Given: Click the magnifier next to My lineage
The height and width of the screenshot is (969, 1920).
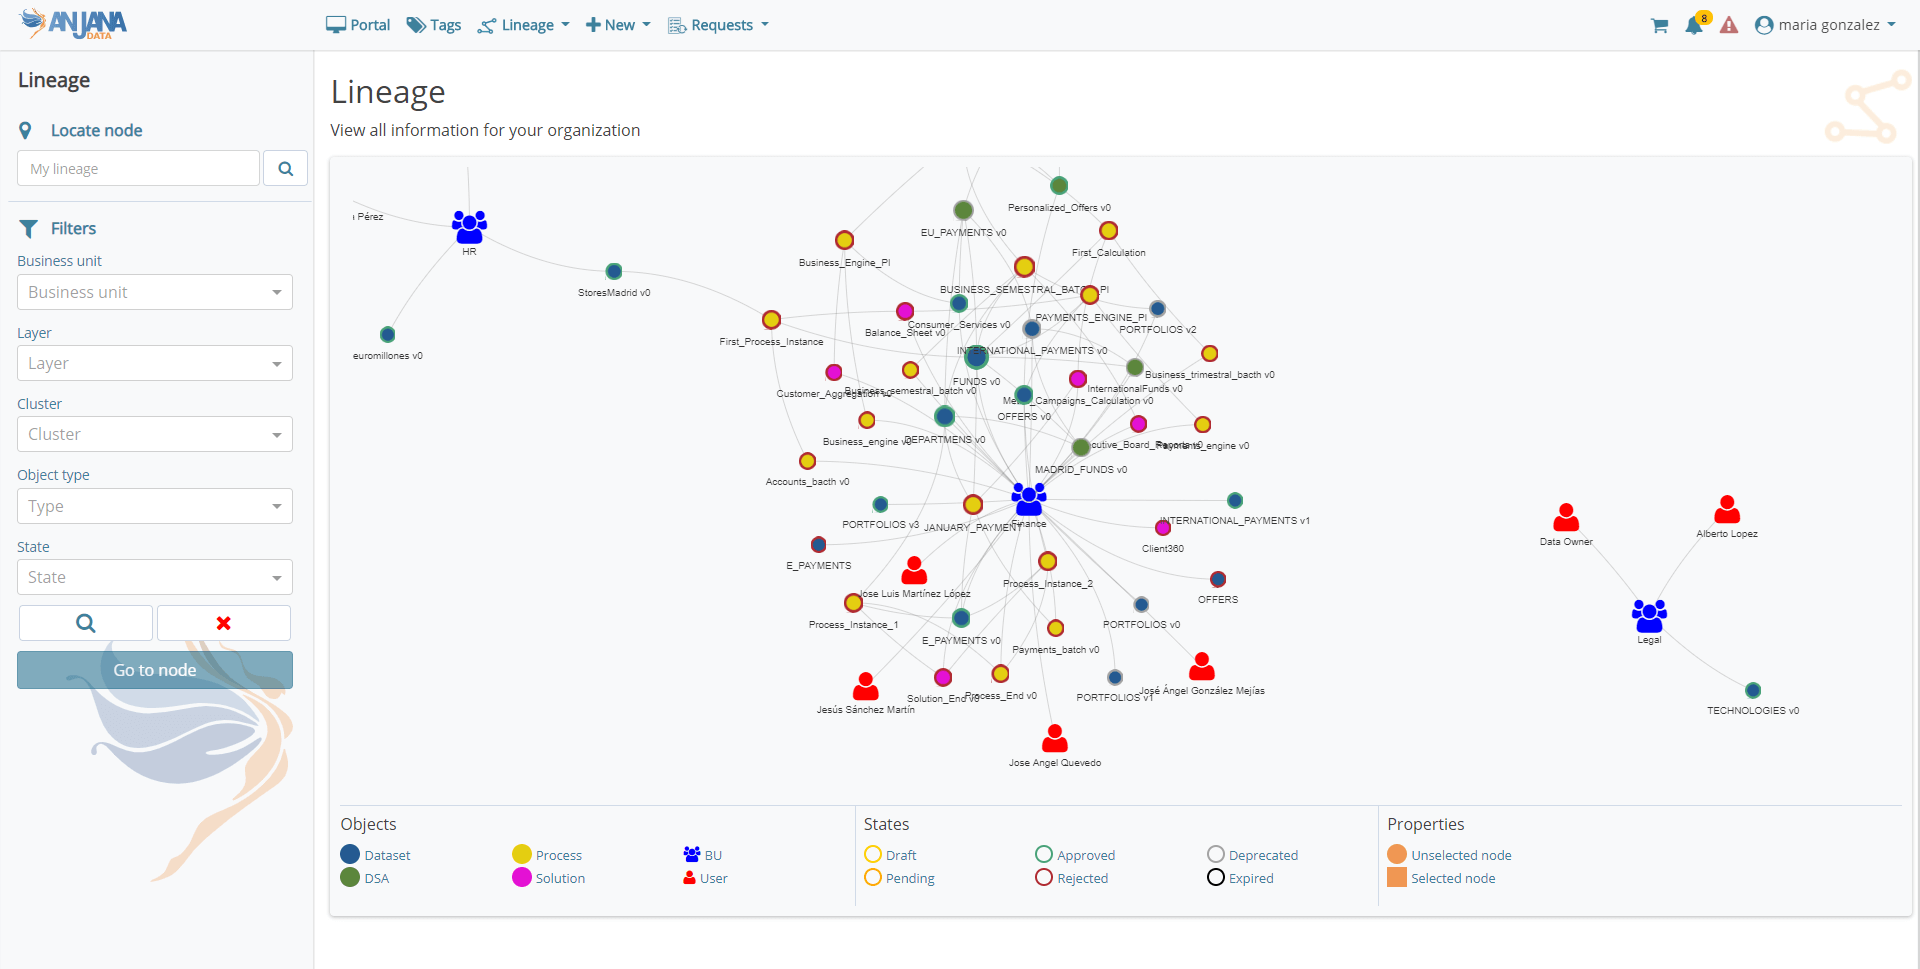Looking at the screenshot, I should [x=285, y=169].
